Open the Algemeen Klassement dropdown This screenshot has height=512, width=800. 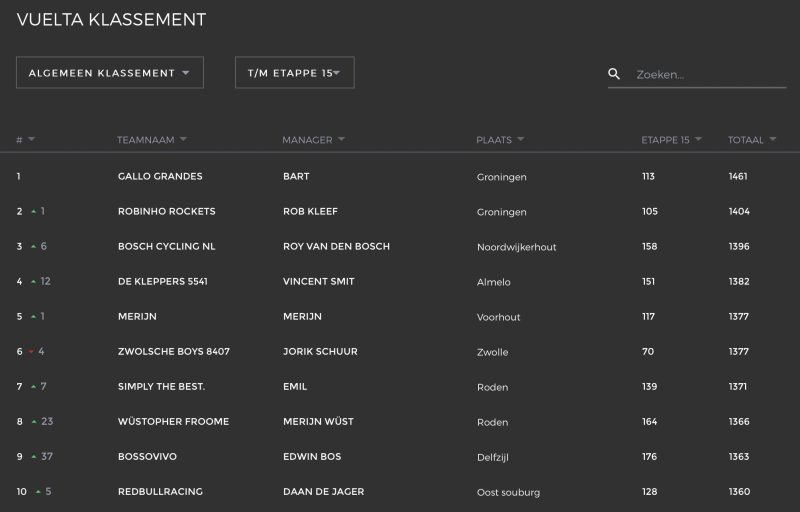[x=110, y=72]
